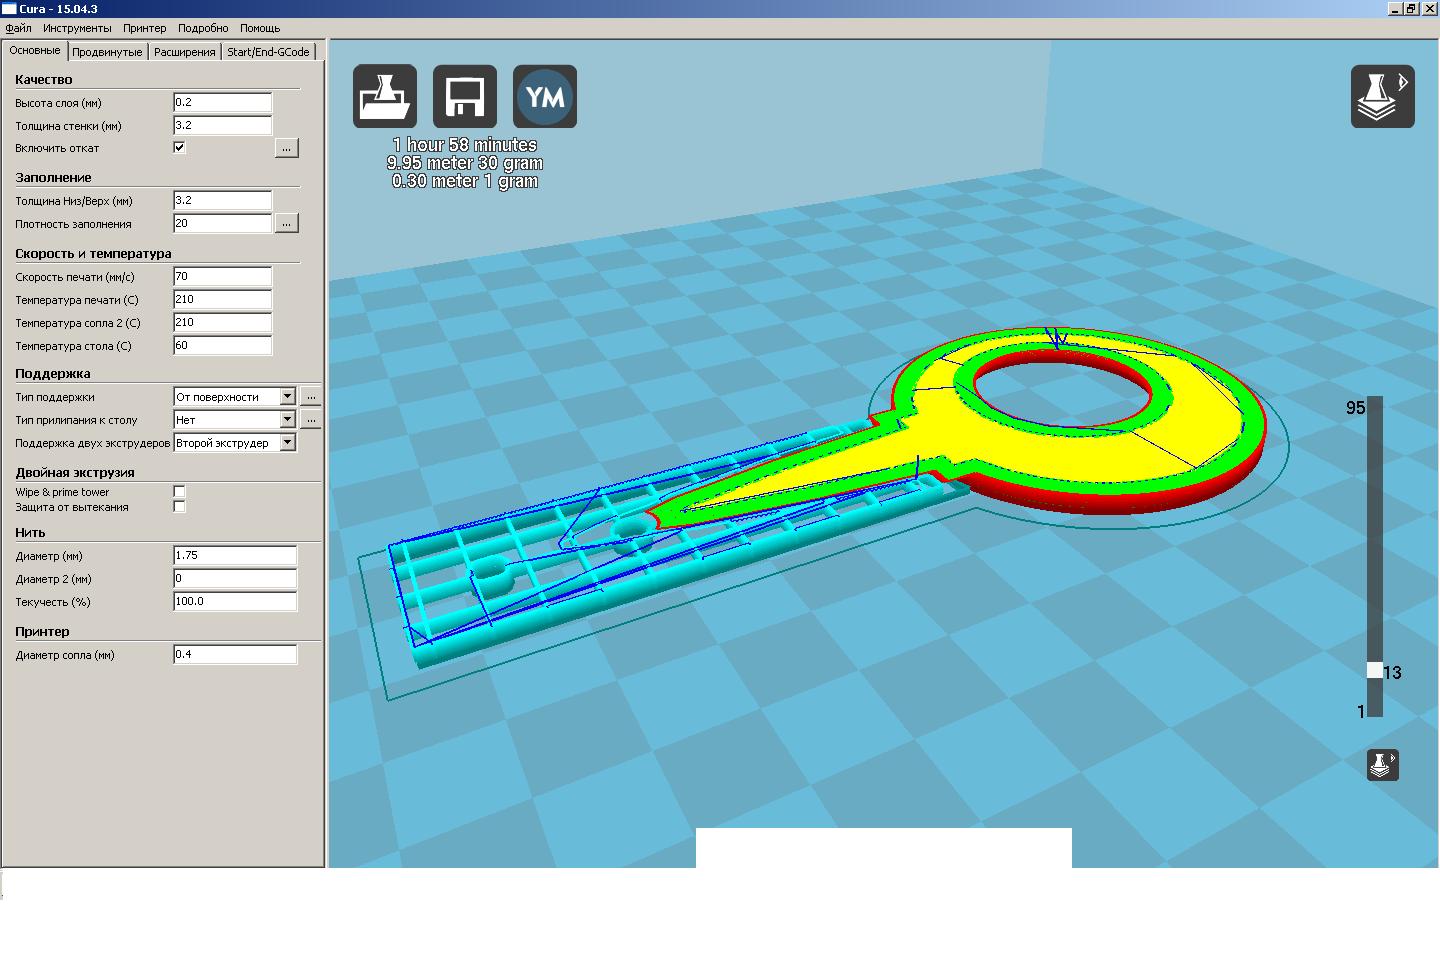The image size is (1440, 960).
Task: Restore the window using title bar button
Action: pos(1411,9)
